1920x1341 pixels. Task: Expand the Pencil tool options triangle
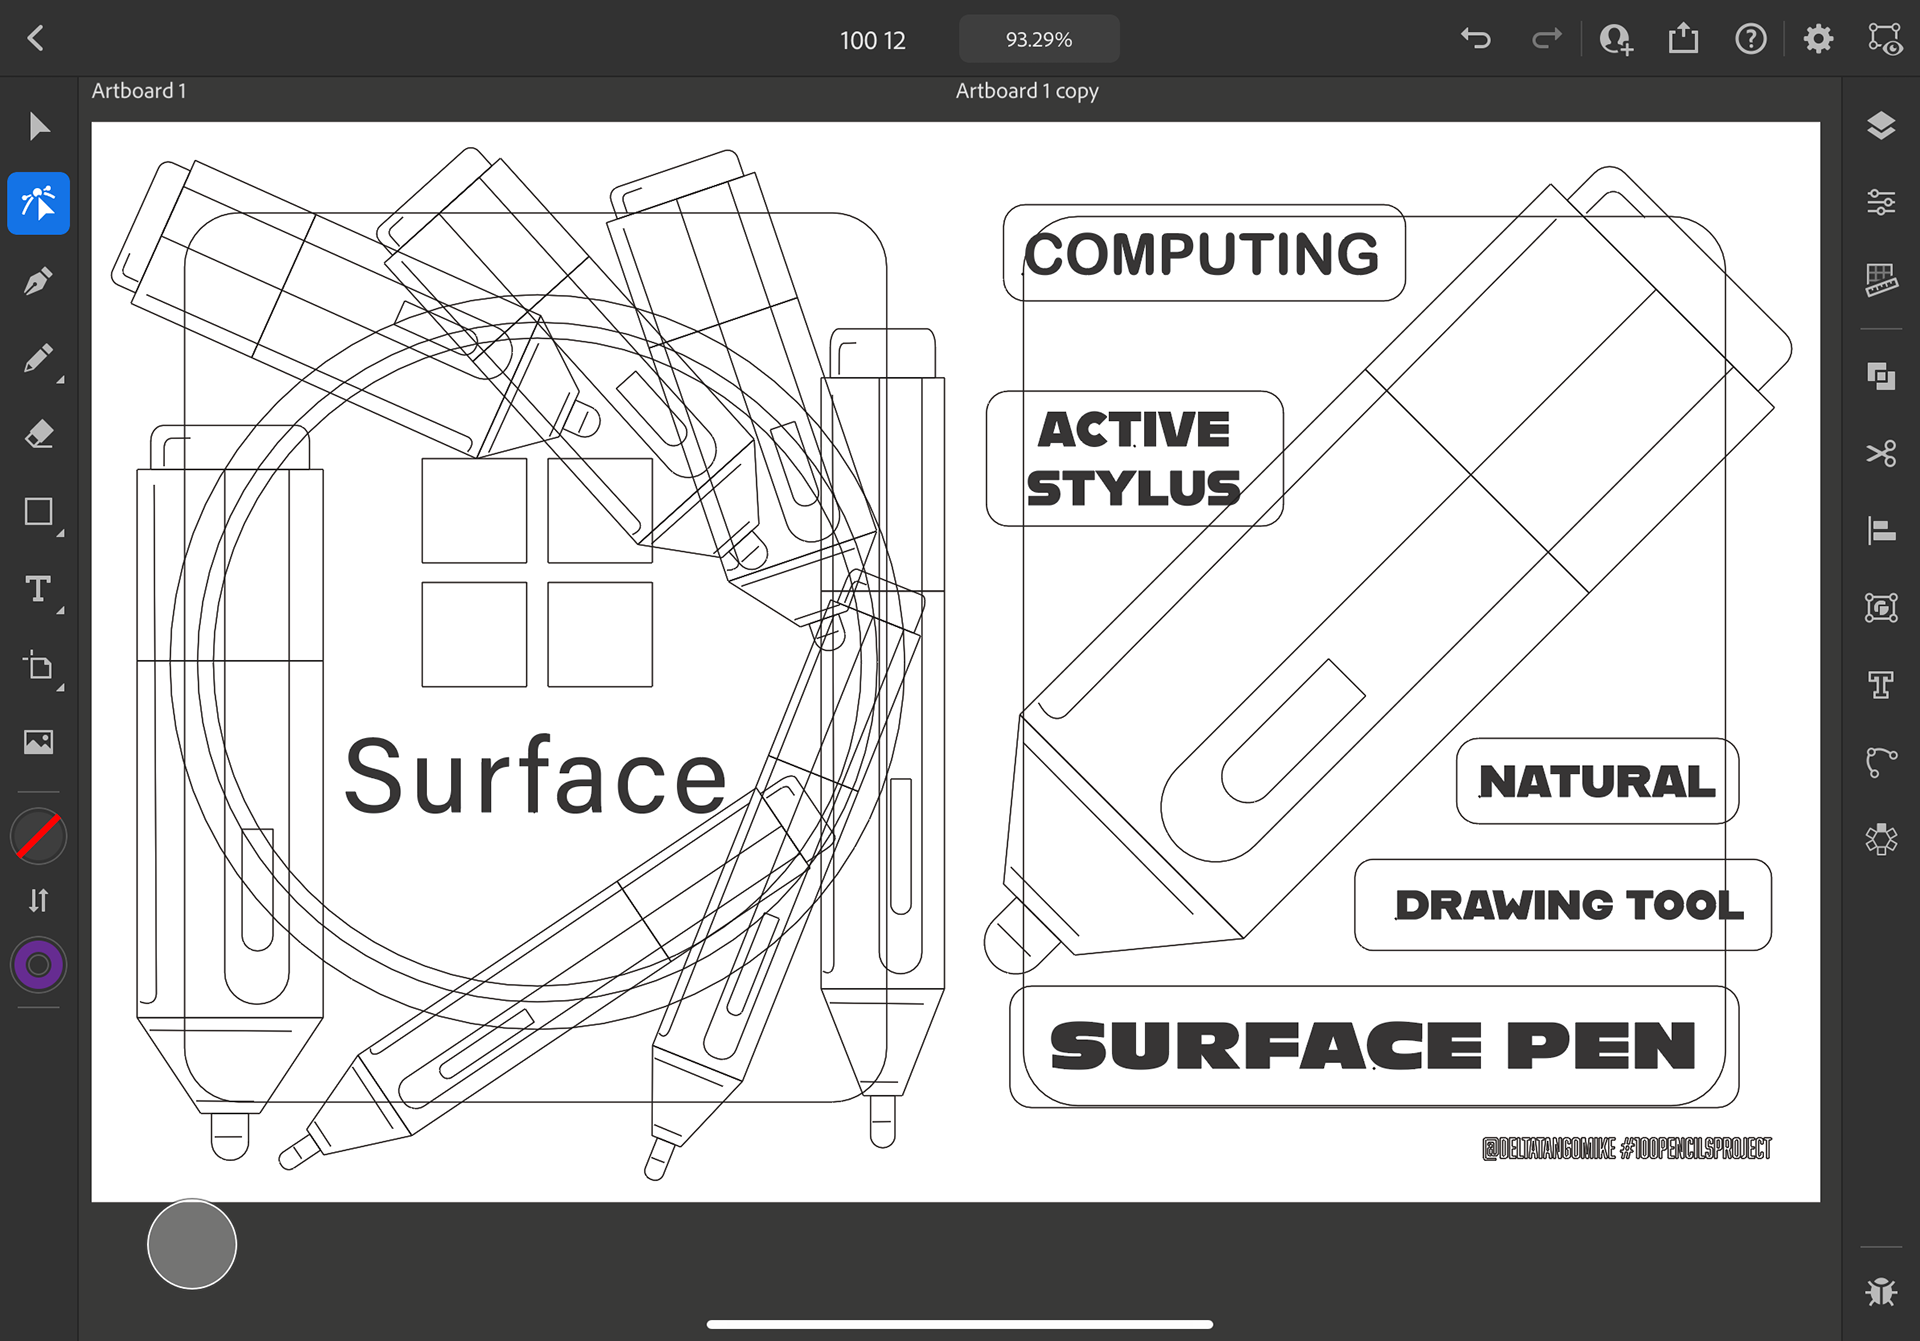coord(60,380)
